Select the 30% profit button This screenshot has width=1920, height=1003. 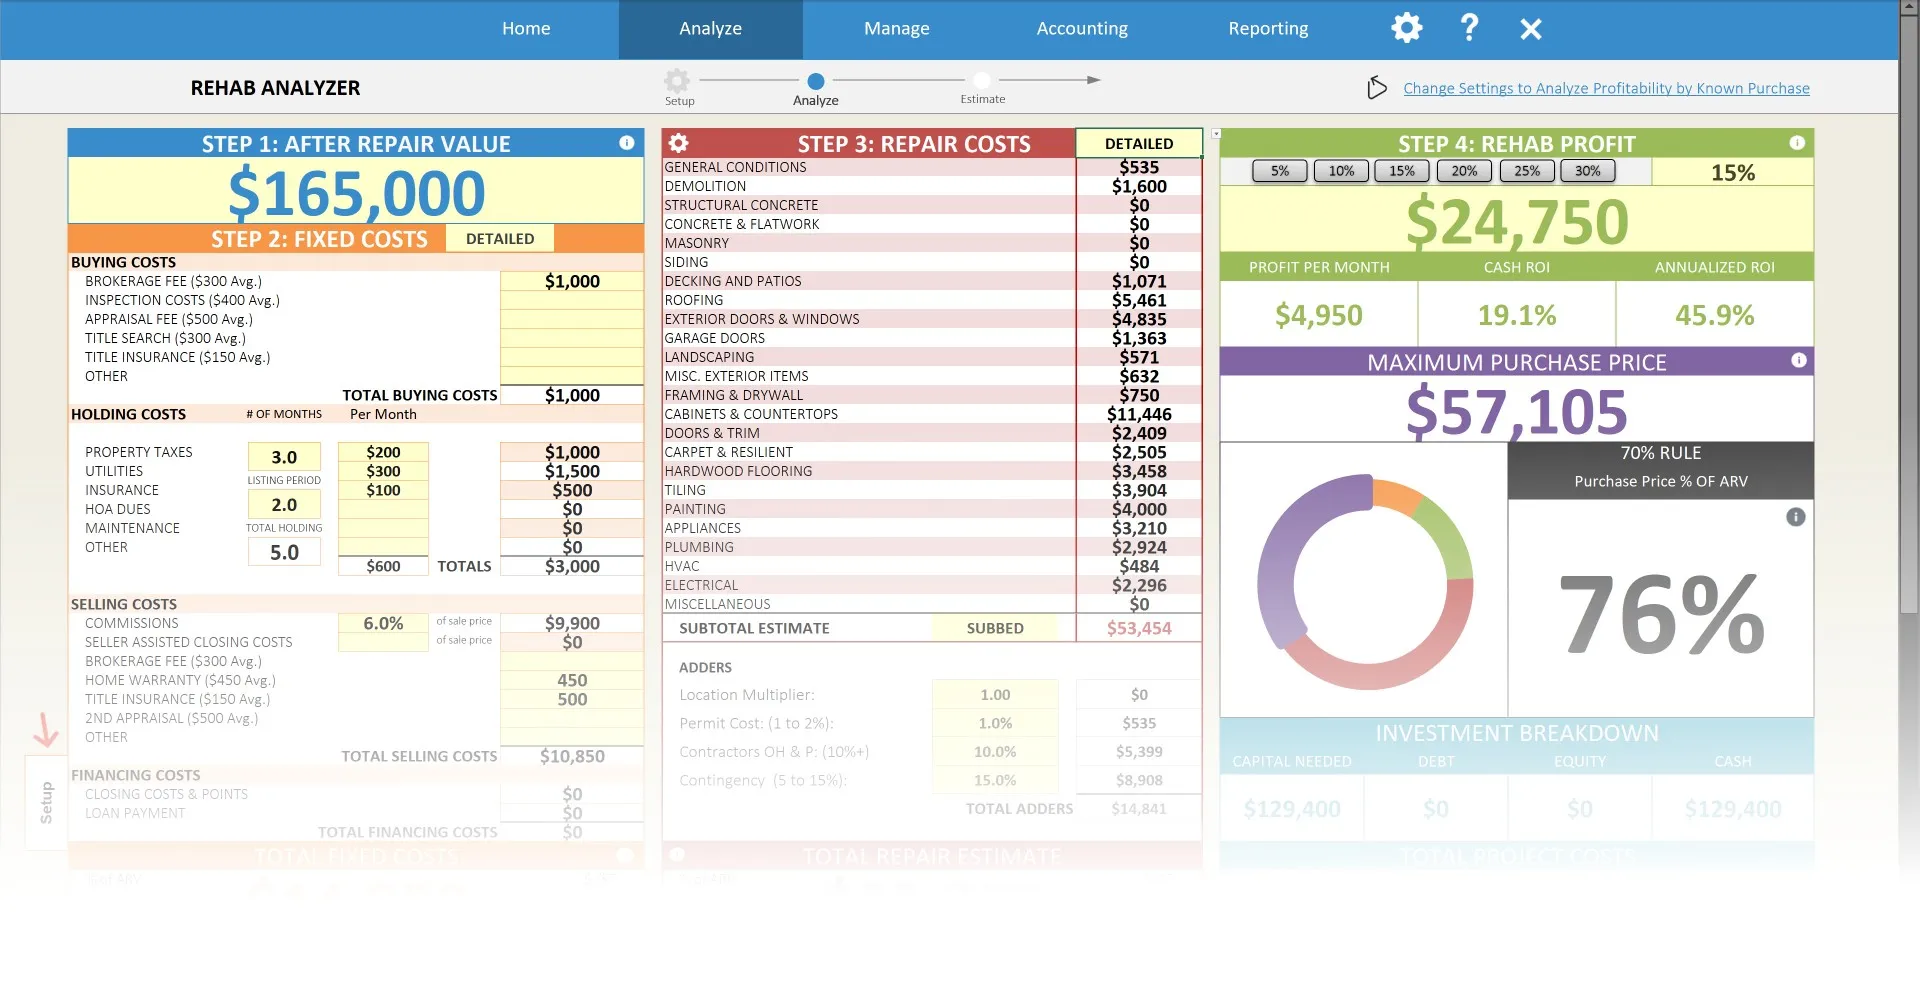(x=1588, y=171)
